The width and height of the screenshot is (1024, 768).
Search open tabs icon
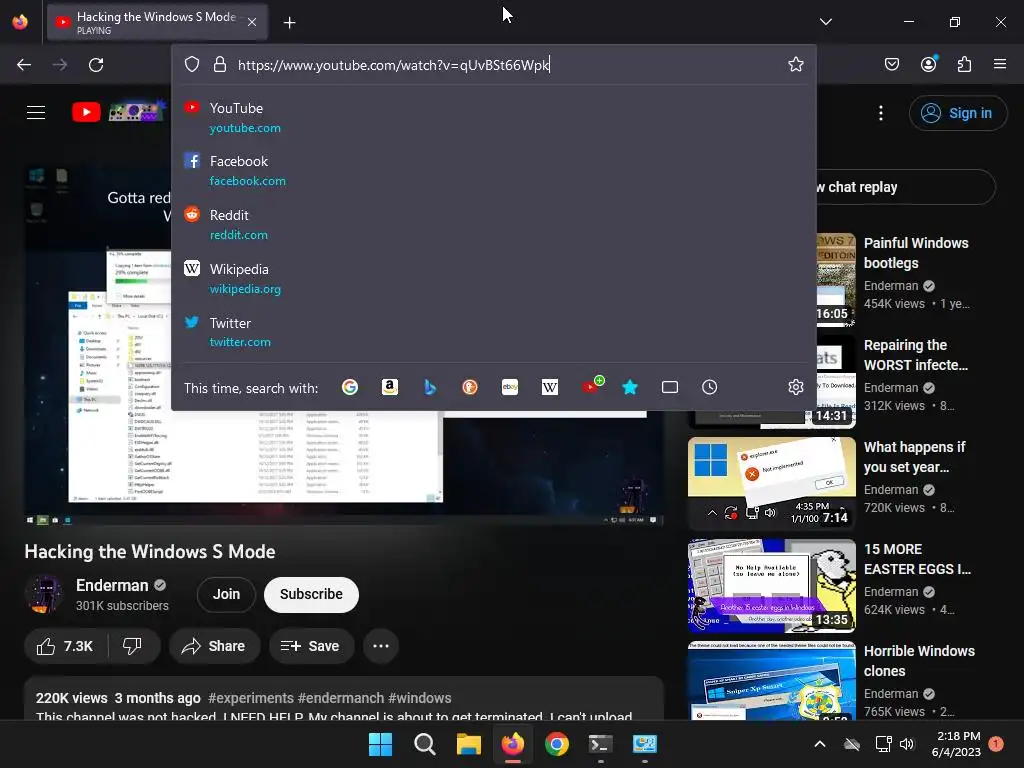click(669, 387)
